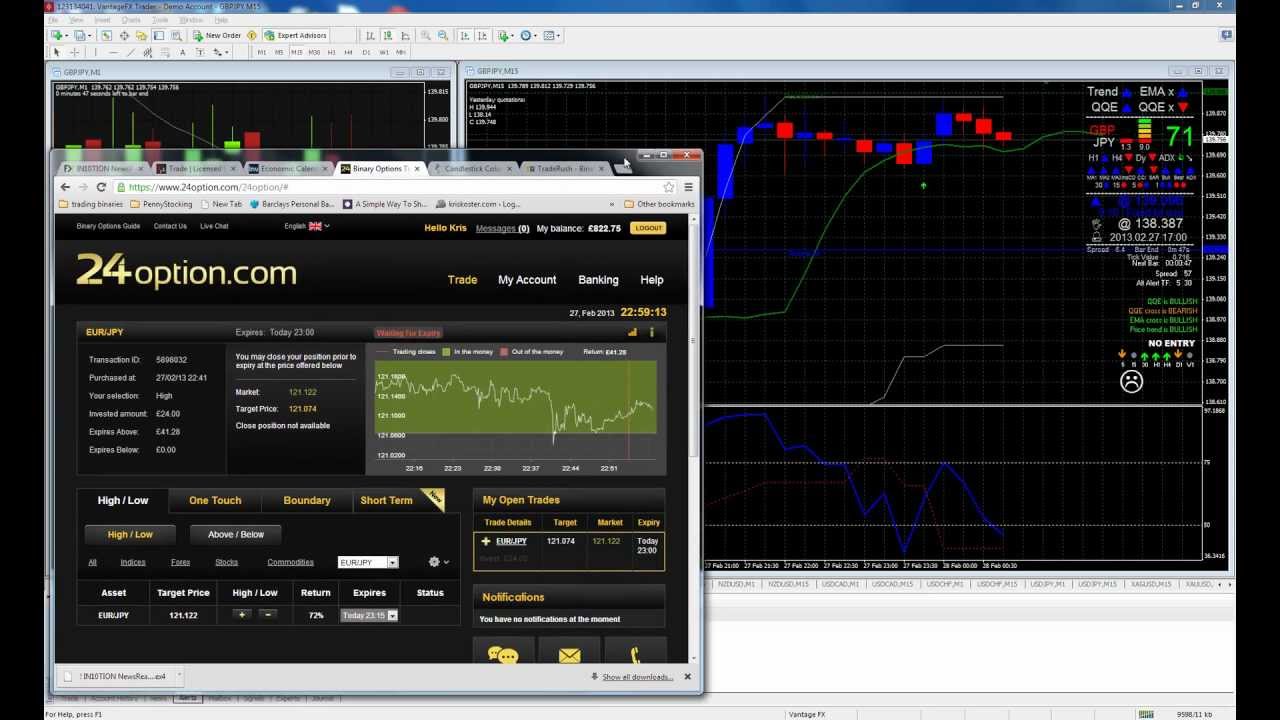The image size is (1280, 720).
Task: Open Live Chat link
Action: pyautogui.click(x=214, y=226)
